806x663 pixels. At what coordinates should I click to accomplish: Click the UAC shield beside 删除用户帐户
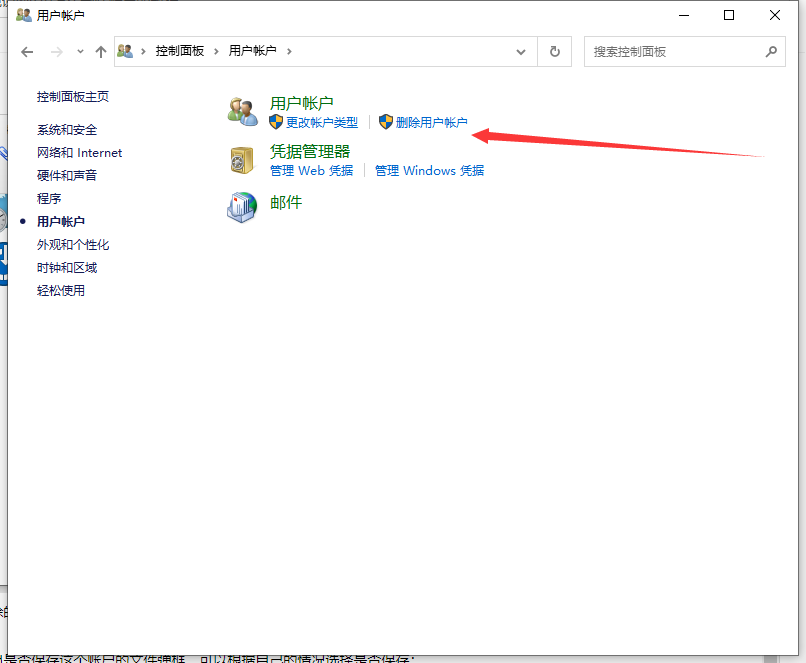tap(386, 122)
